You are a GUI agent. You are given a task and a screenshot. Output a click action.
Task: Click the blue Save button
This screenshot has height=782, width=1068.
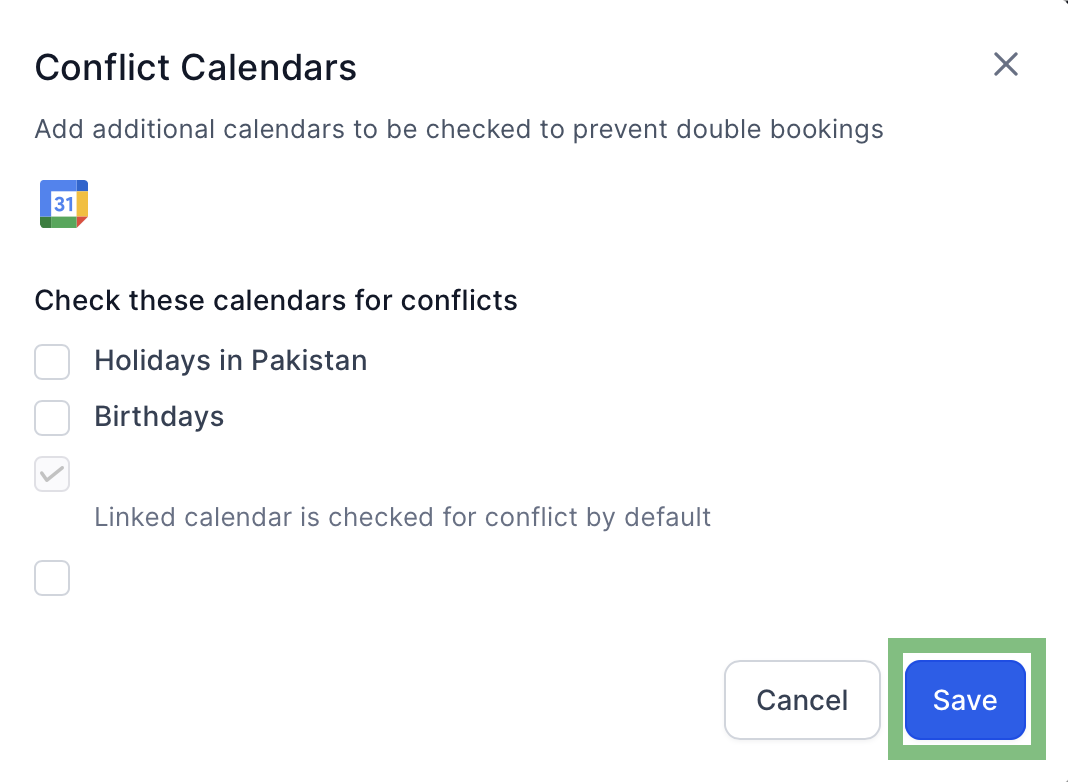pyautogui.click(x=965, y=700)
